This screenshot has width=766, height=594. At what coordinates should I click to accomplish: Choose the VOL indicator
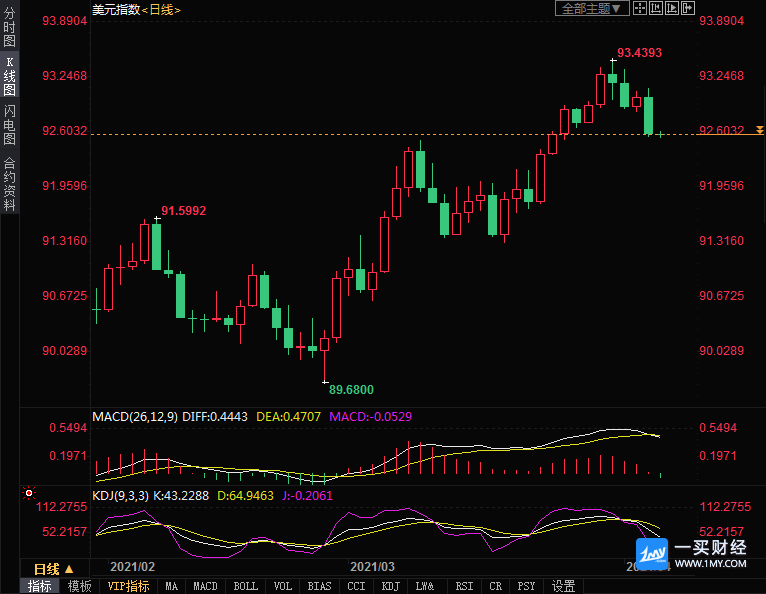(x=282, y=586)
